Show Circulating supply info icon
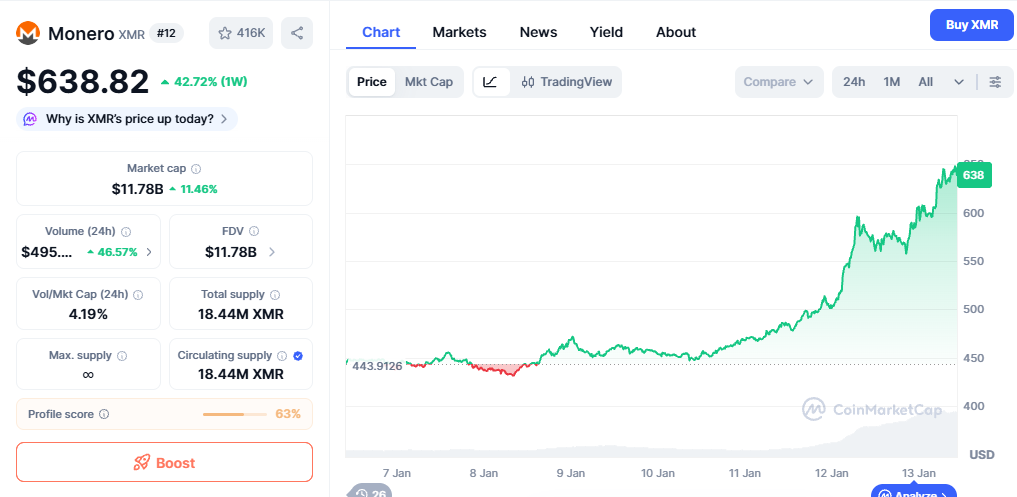The height and width of the screenshot is (497, 1017). click(x=282, y=356)
